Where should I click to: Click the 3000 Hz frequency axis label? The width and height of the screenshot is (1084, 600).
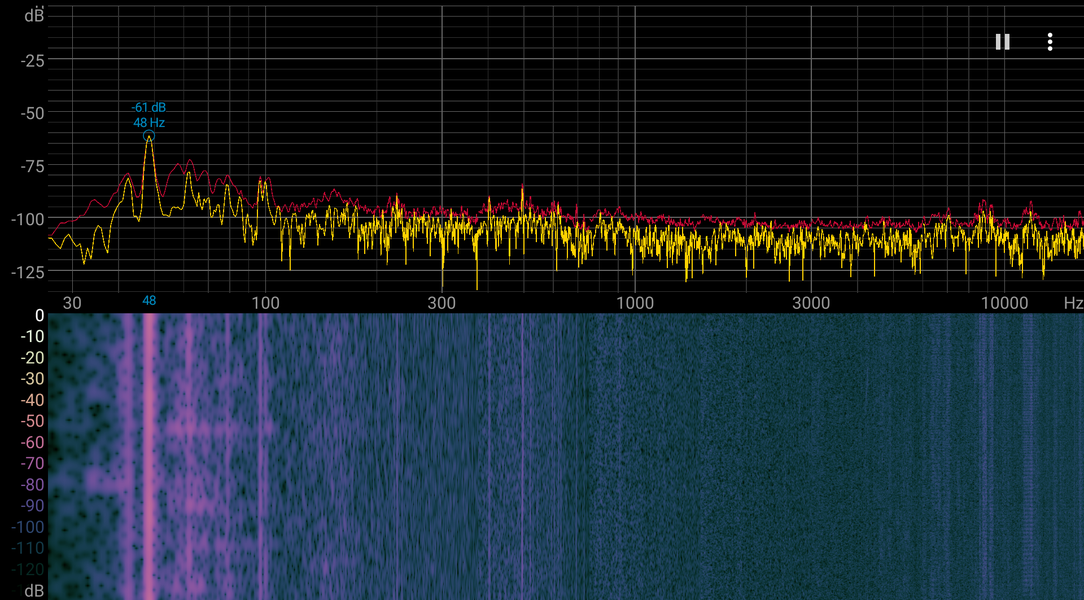coord(811,303)
